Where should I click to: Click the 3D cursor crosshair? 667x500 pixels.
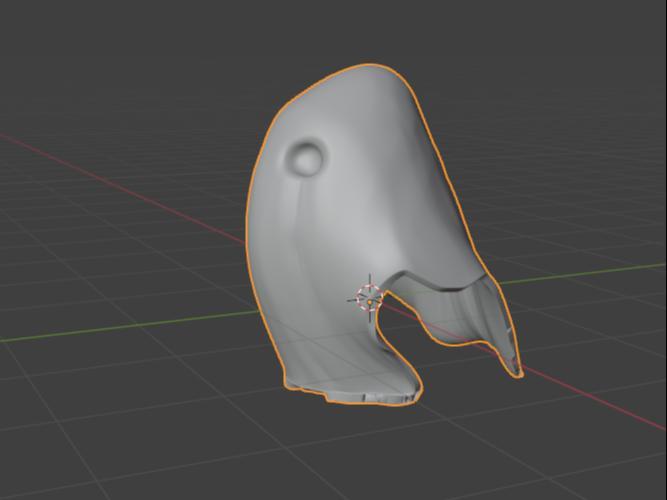pos(369,298)
